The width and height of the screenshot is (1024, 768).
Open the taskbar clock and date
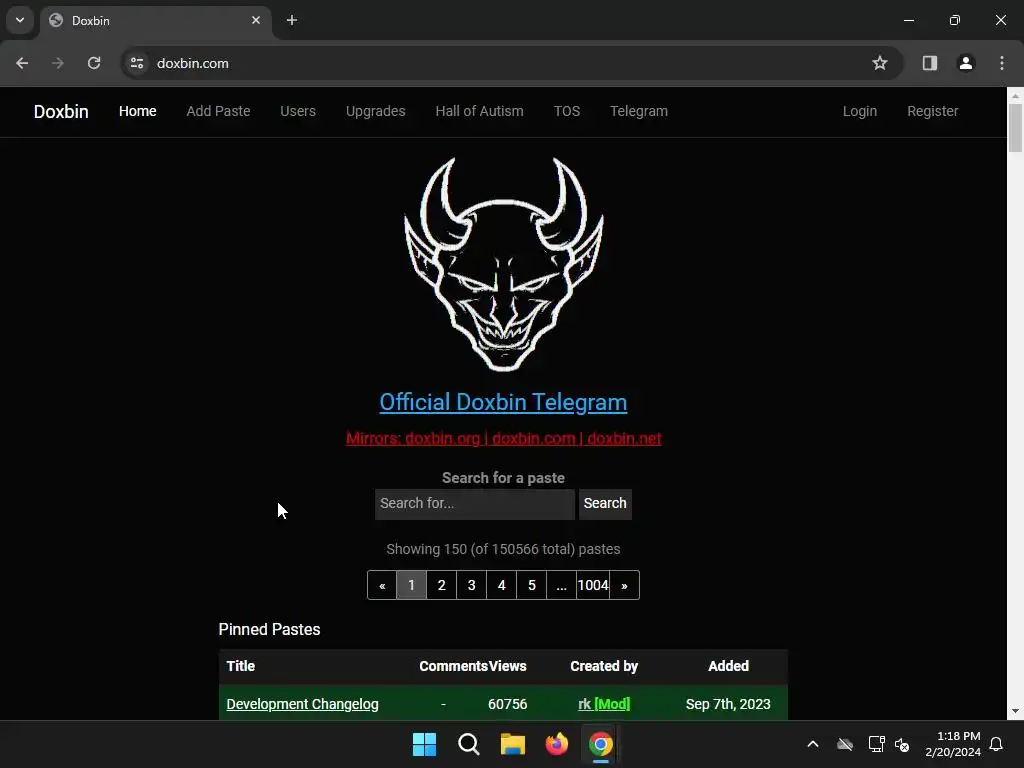click(953, 744)
